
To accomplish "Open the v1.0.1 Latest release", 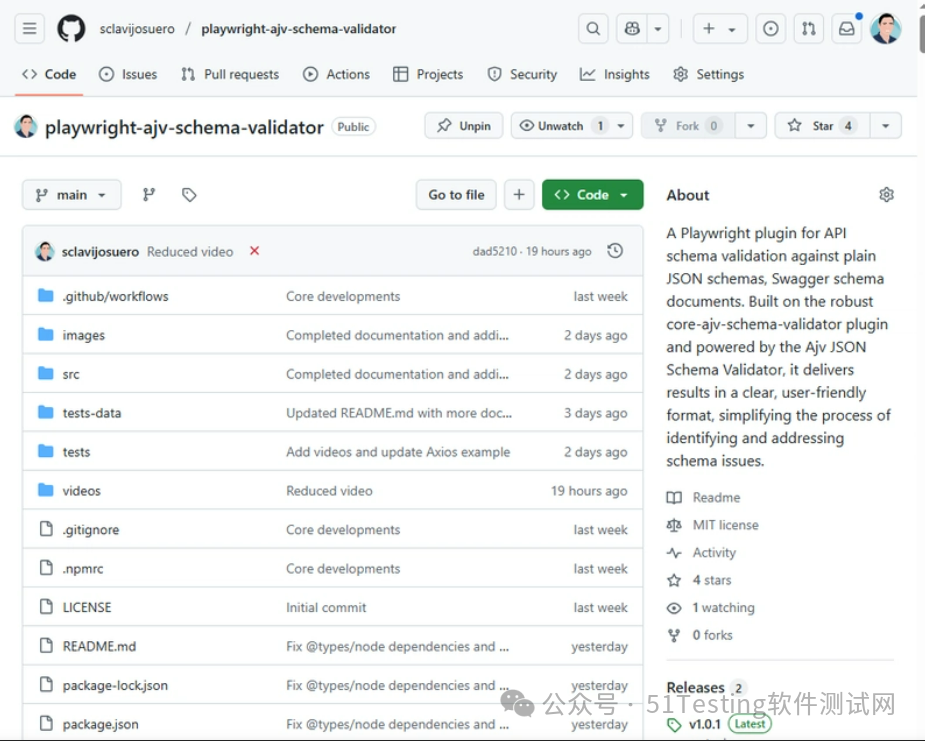I will (719, 724).
